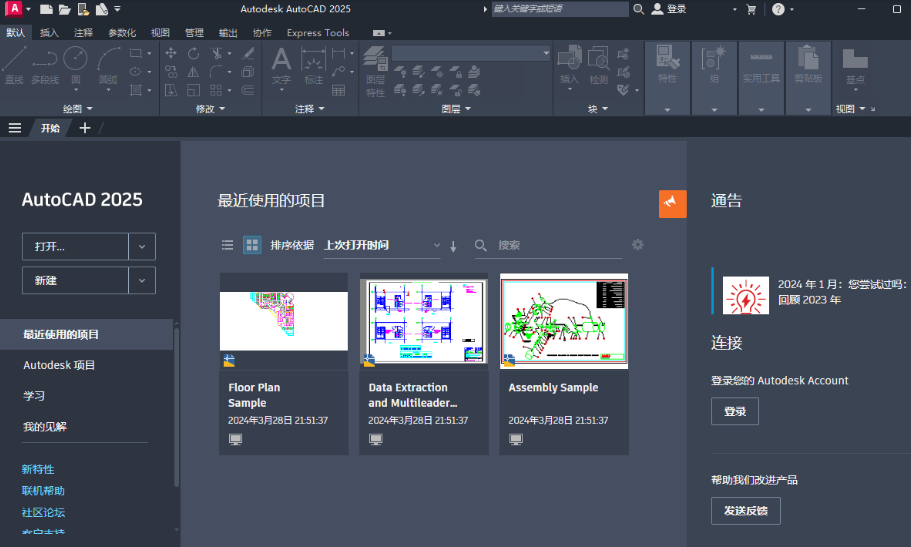
Task: Open the Parametric (参数化) ribbon tab
Action: [x=122, y=33]
